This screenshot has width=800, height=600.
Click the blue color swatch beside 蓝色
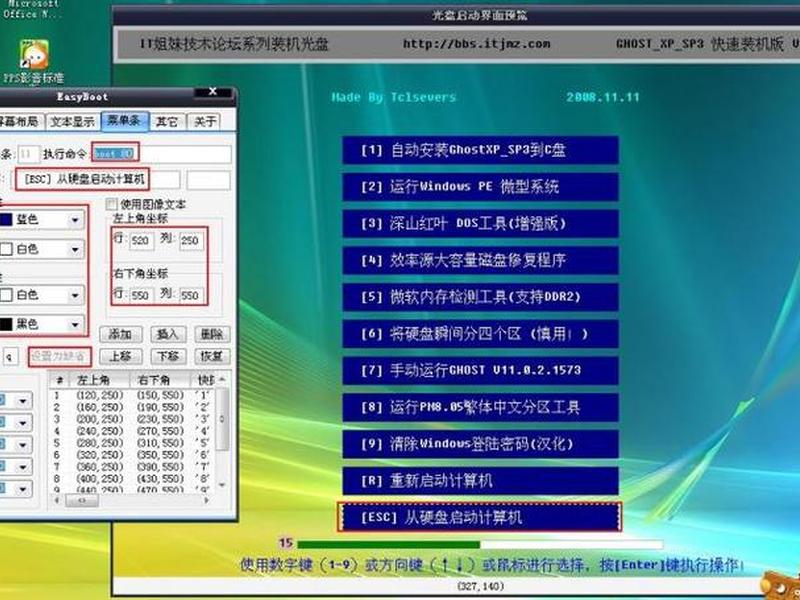click(x=6, y=220)
